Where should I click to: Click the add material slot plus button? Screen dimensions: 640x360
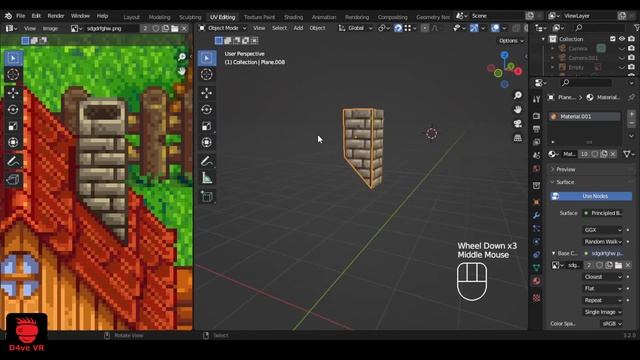pyautogui.click(x=631, y=114)
